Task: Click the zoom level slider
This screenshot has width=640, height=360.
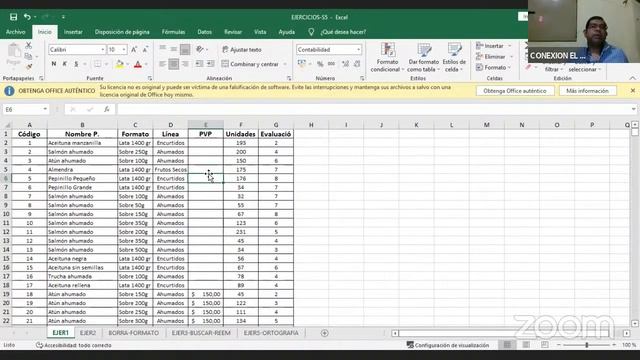Action: [587, 345]
